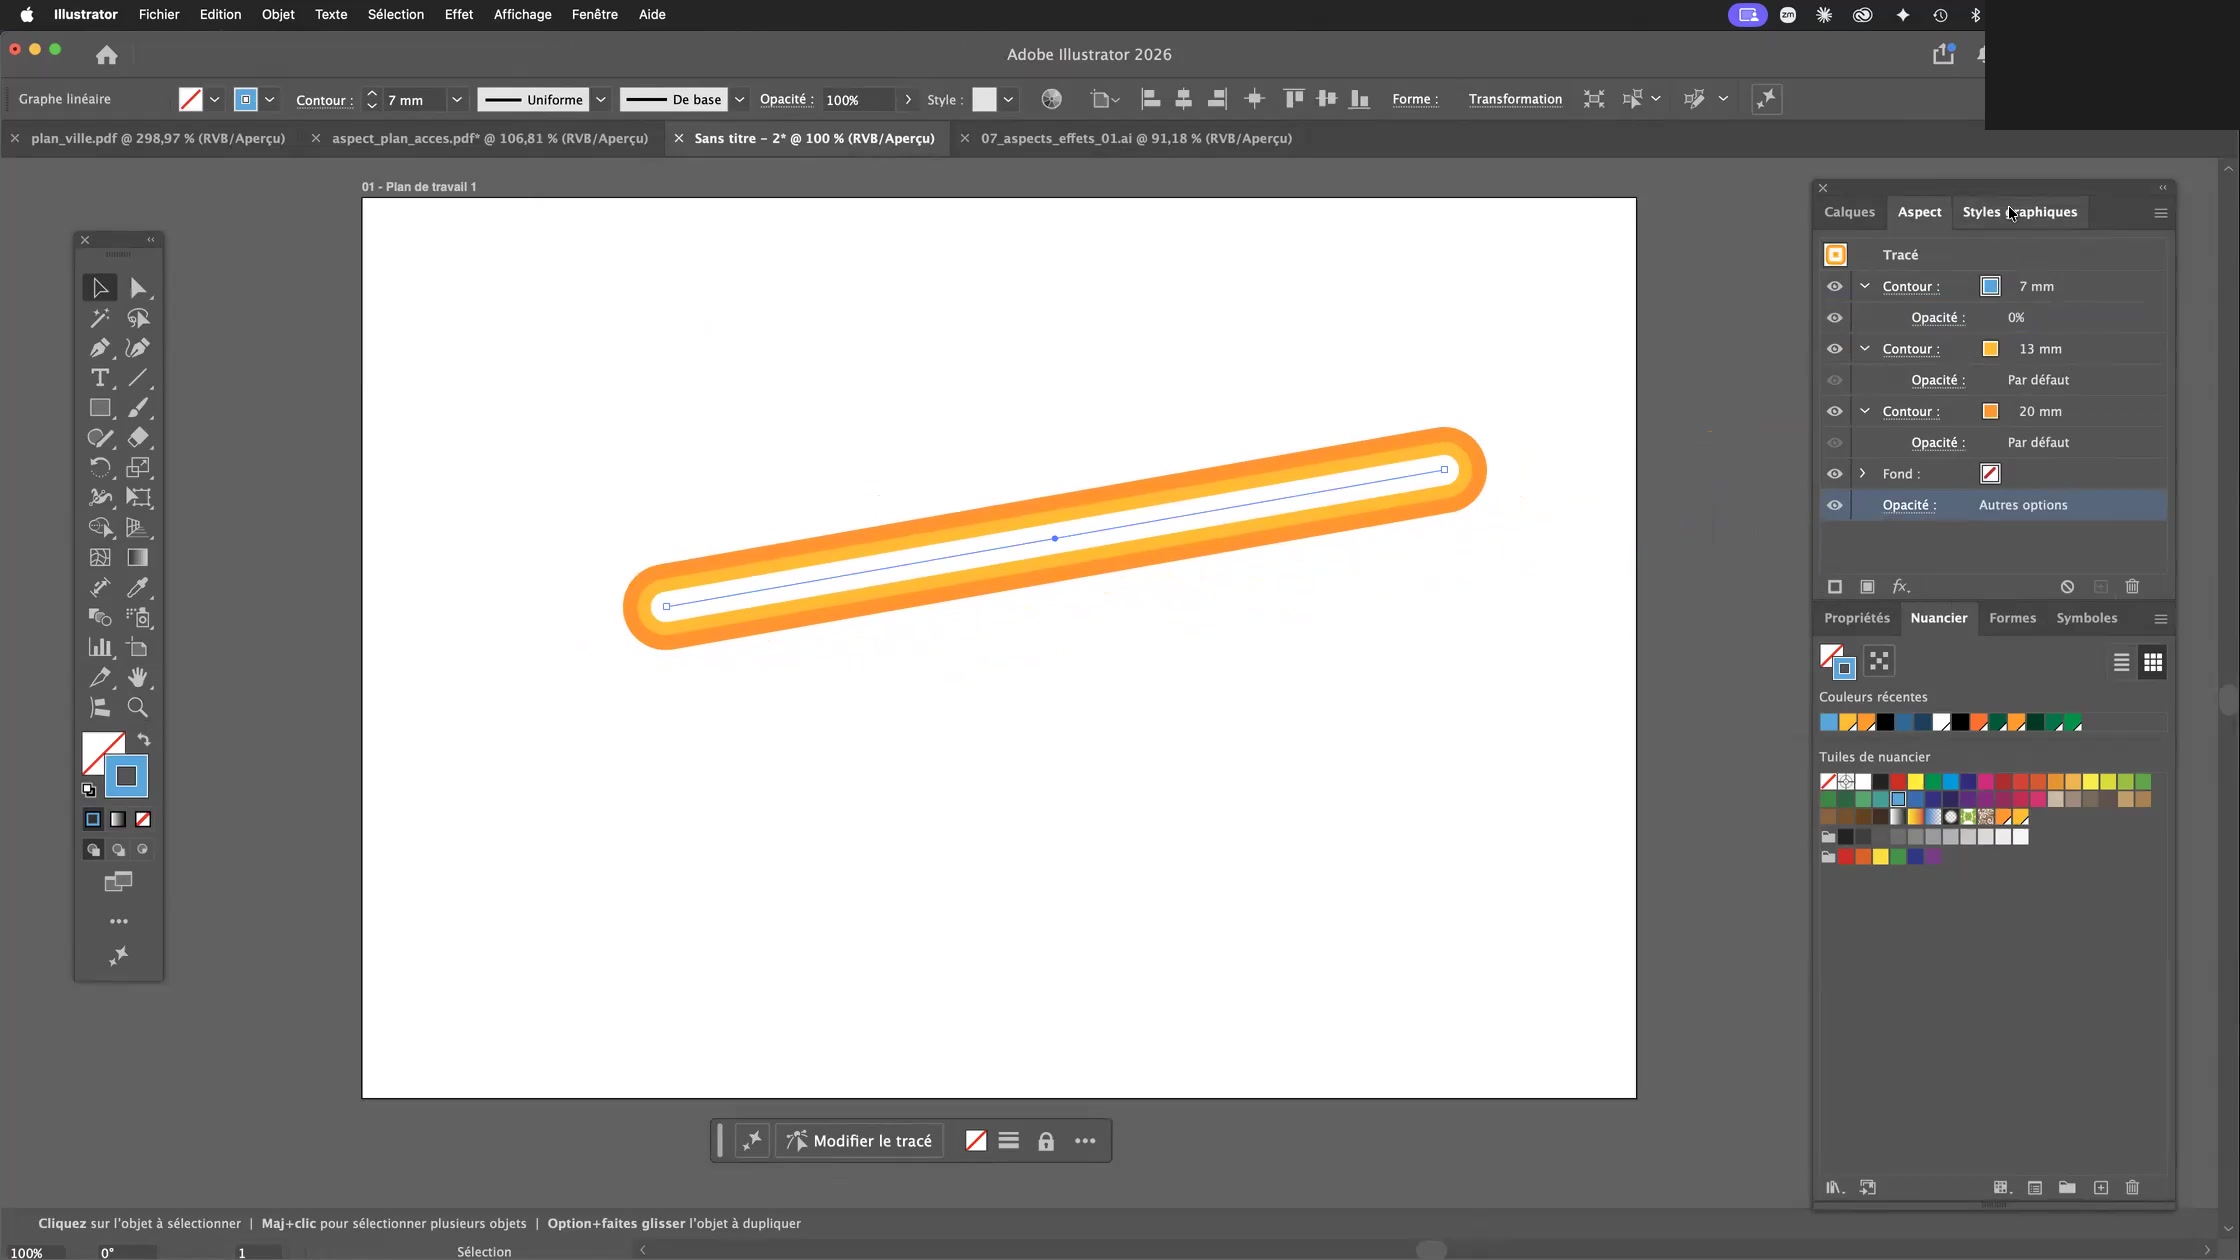Select the Rotate tool
The image size is (2240, 1260).
pyautogui.click(x=99, y=468)
